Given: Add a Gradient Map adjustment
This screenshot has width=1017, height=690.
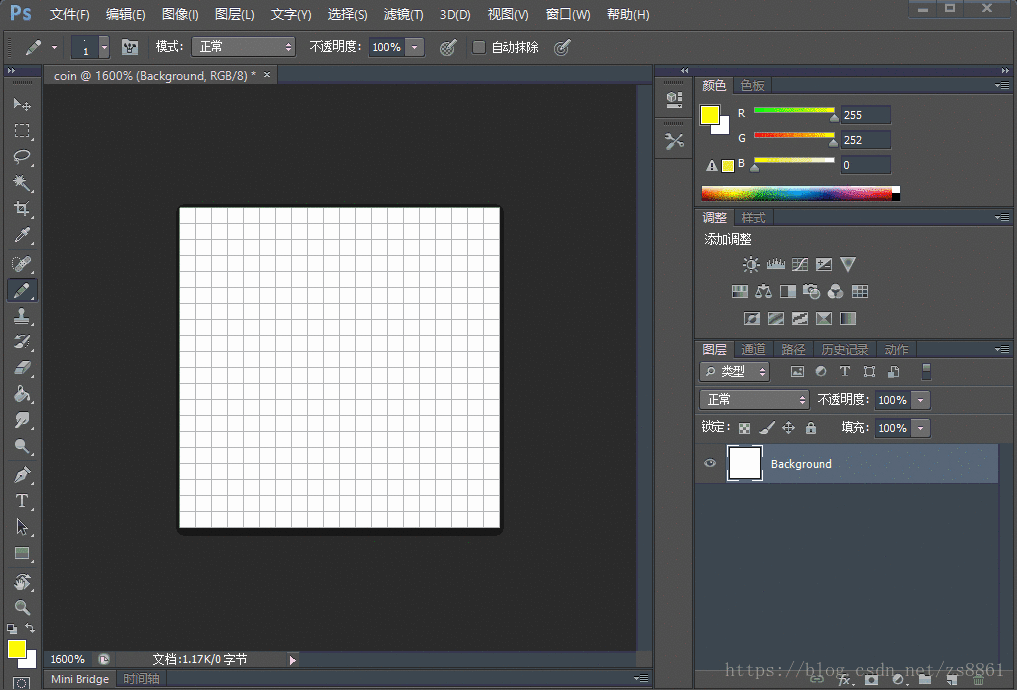Looking at the screenshot, I should [848, 318].
